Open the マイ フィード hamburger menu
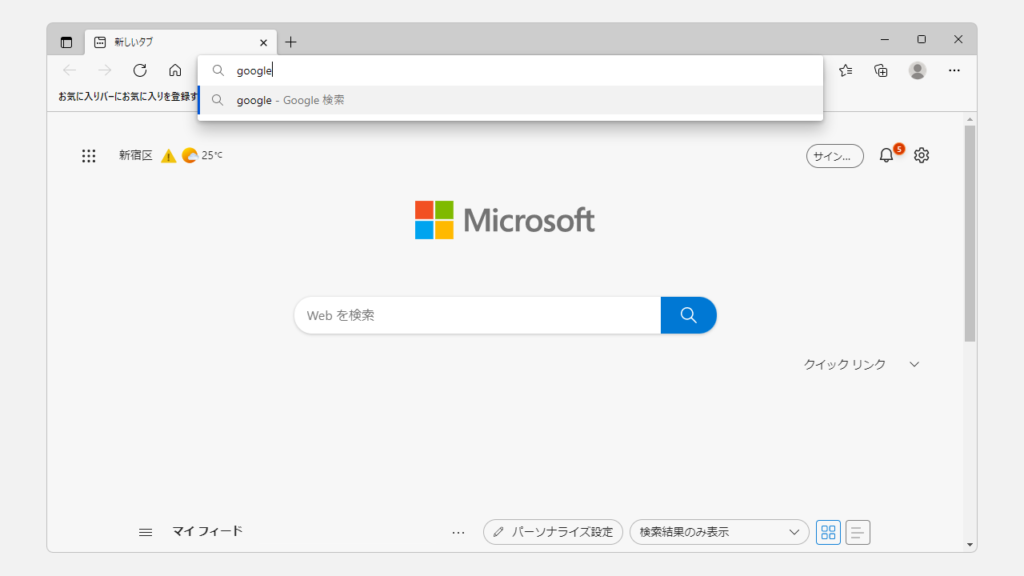1024x576 pixels. point(145,532)
